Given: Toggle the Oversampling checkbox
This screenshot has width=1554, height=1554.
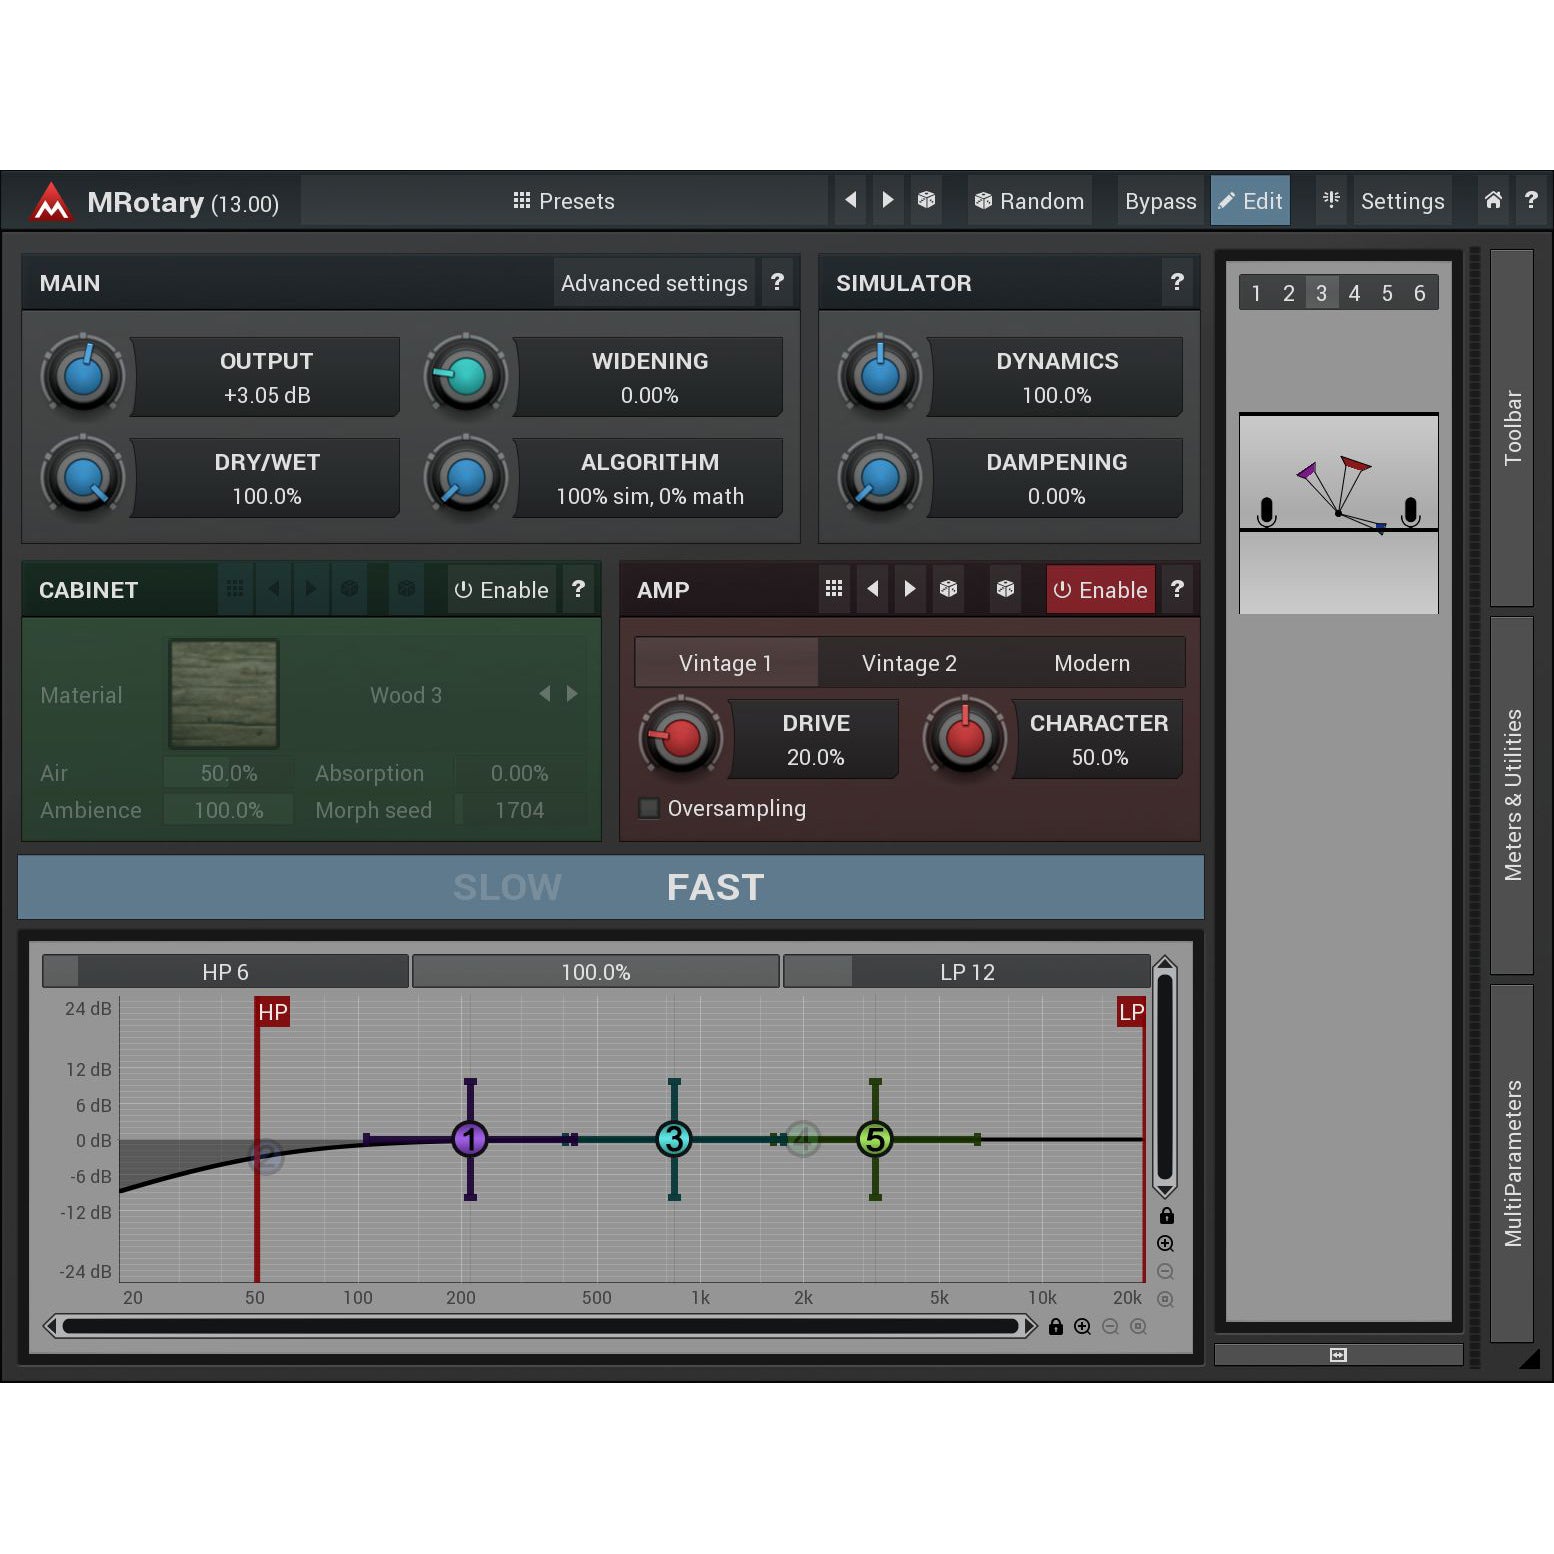Looking at the screenshot, I should [x=650, y=808].
